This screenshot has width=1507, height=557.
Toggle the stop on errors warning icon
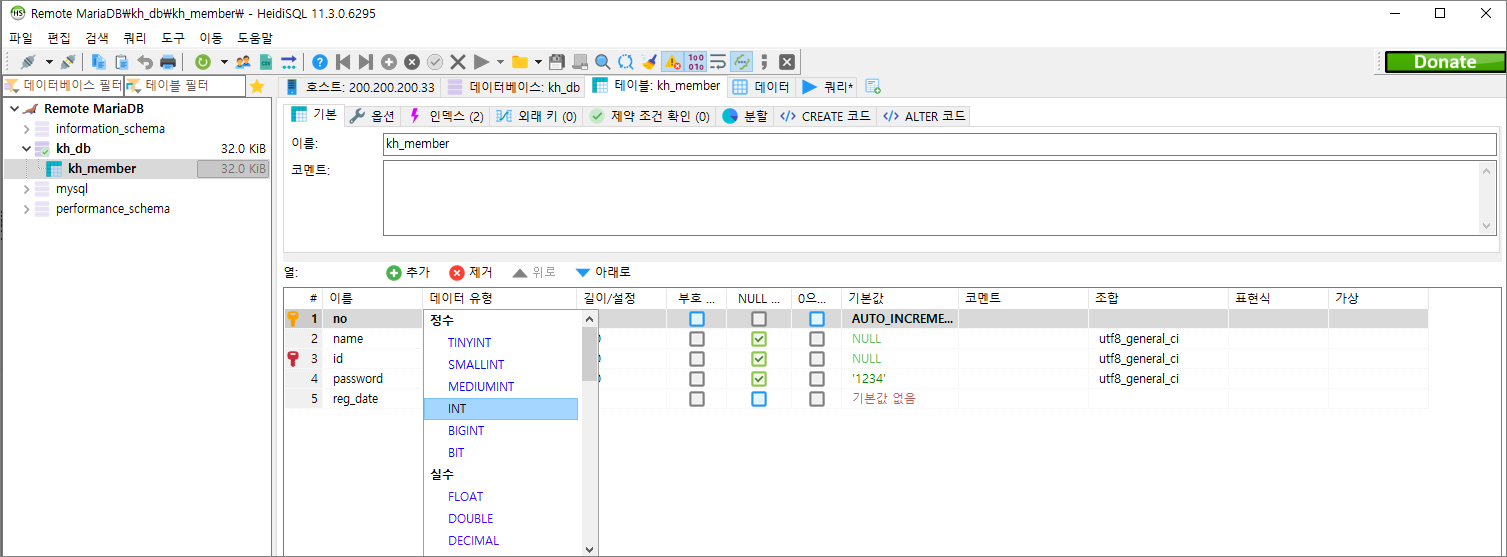click(673, 61)
